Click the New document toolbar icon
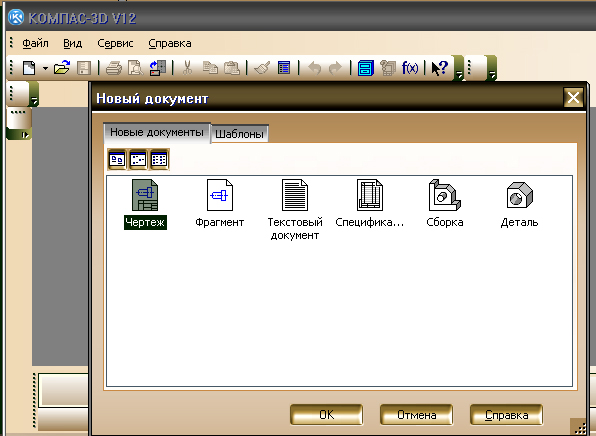The image size is (596, 436). 29,68
